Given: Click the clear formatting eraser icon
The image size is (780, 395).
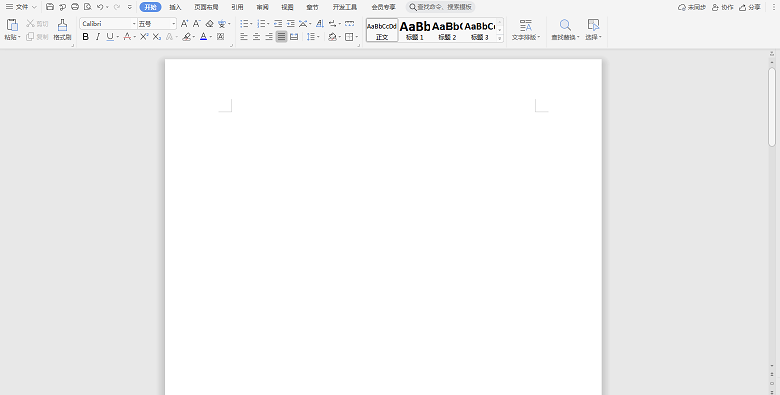Looking at the screenshot, I should tap(209, 23).
